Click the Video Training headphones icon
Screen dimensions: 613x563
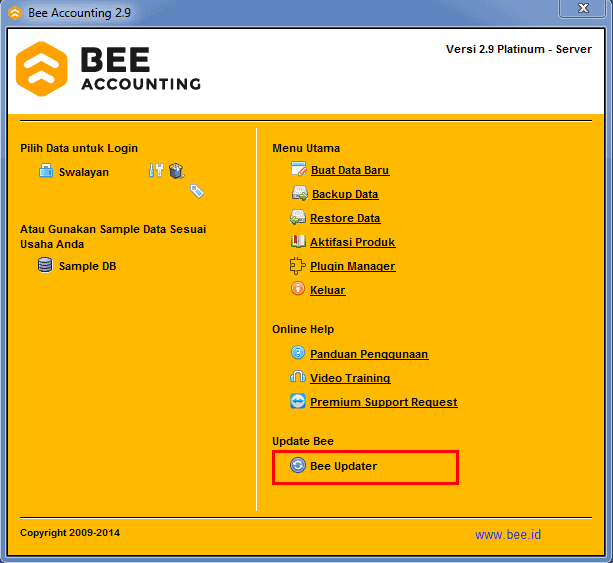coord(298,377)
